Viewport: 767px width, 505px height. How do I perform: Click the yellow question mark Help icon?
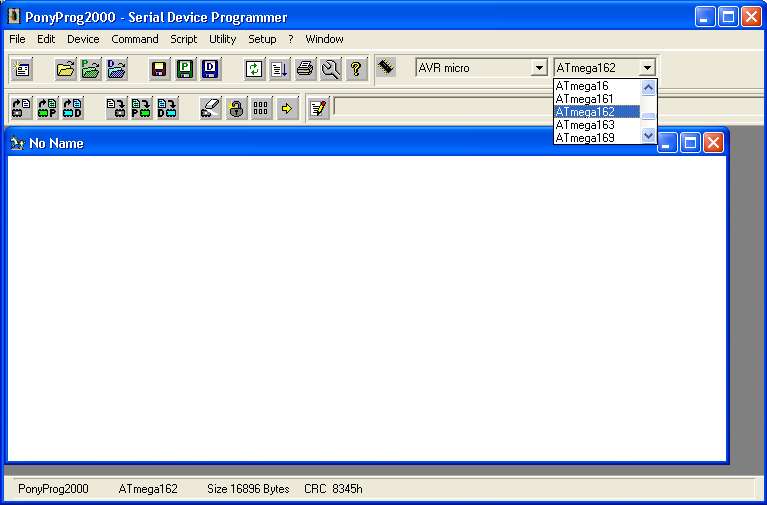click(356, 69)
